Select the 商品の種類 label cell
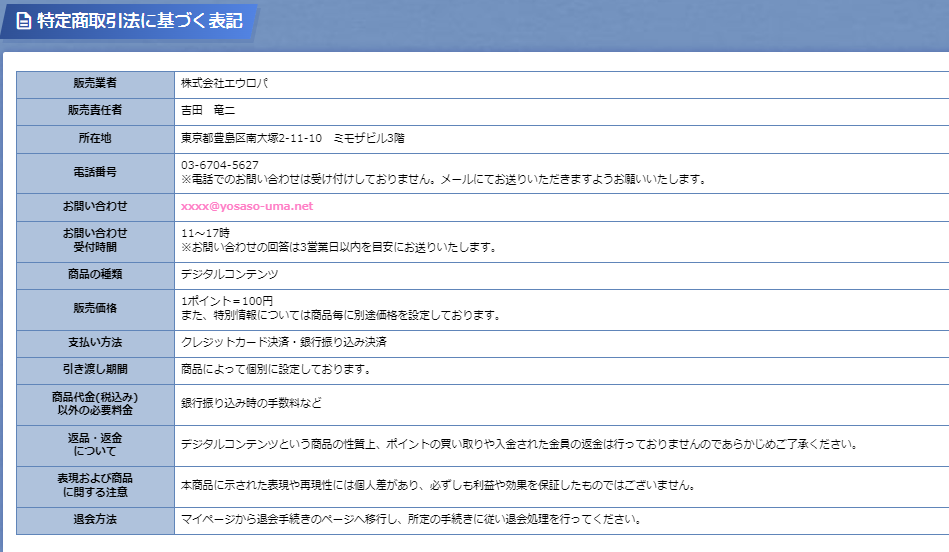This screenshot has width=949, height=552. click(x=95, y=275)
